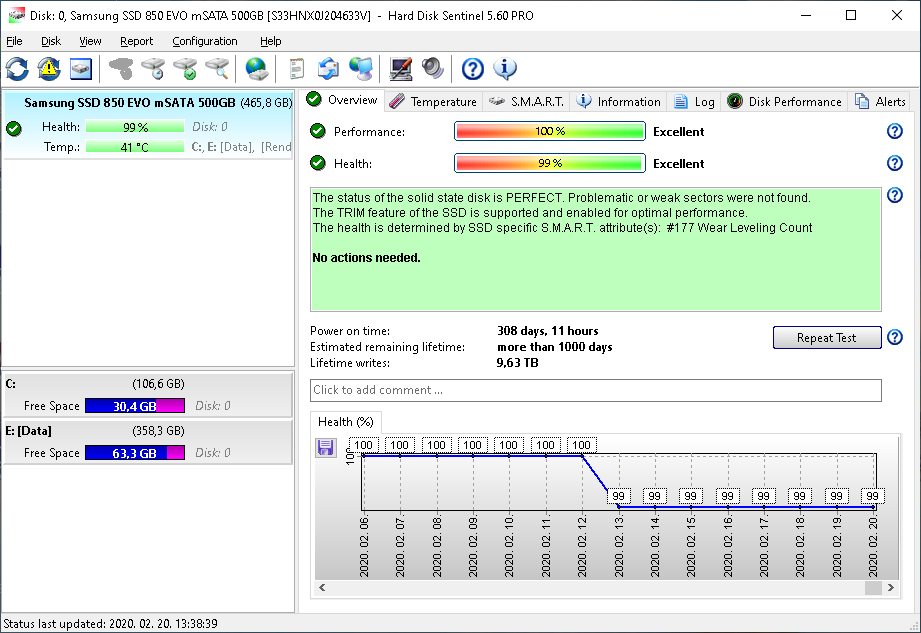The width and height of the screenshot is (921, 633).
Task: Click the globe over disk toolbar icon
Action: 257,69
